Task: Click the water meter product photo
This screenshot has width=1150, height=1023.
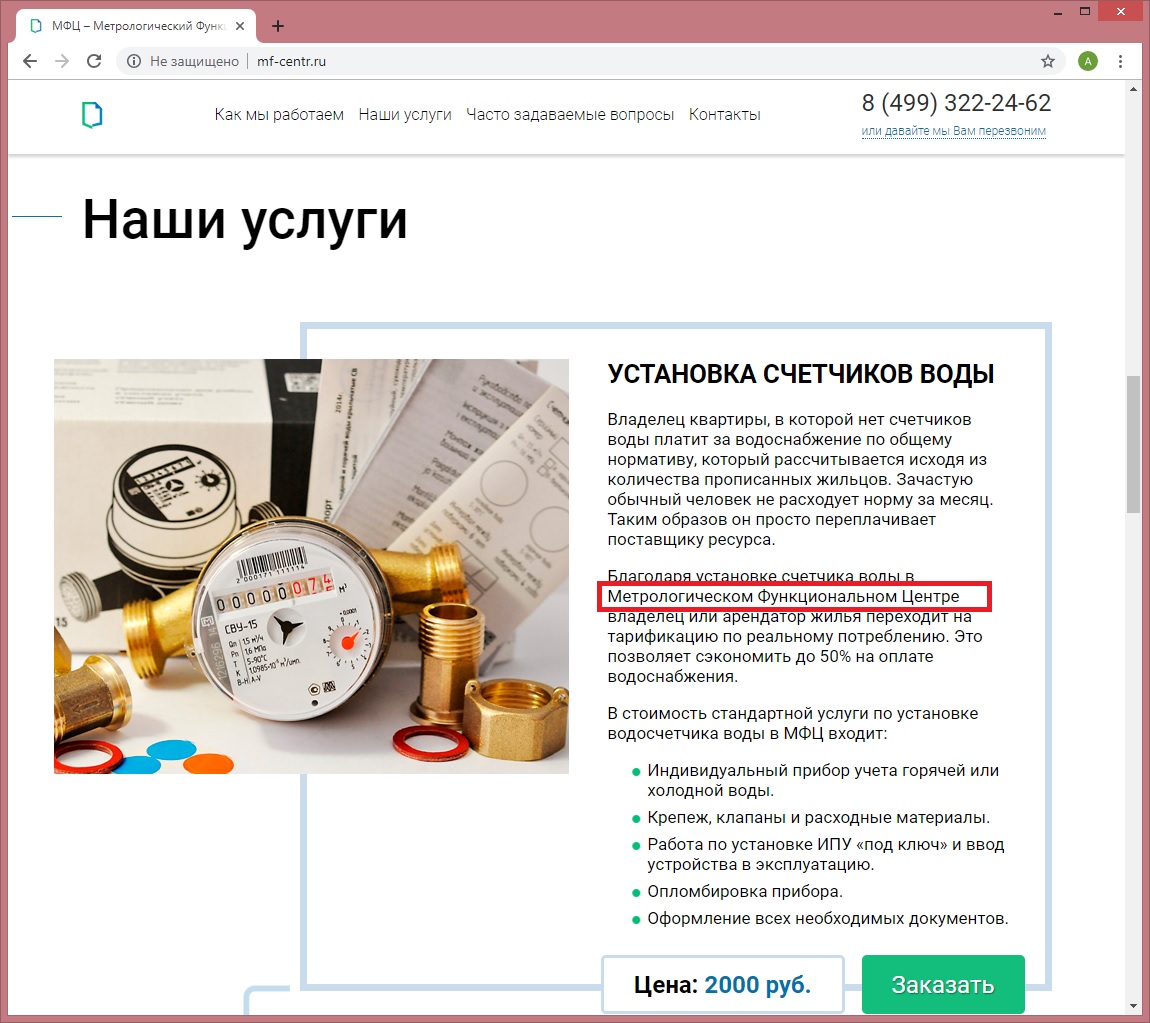Action: pyautogui.click(x=311, y=566)
